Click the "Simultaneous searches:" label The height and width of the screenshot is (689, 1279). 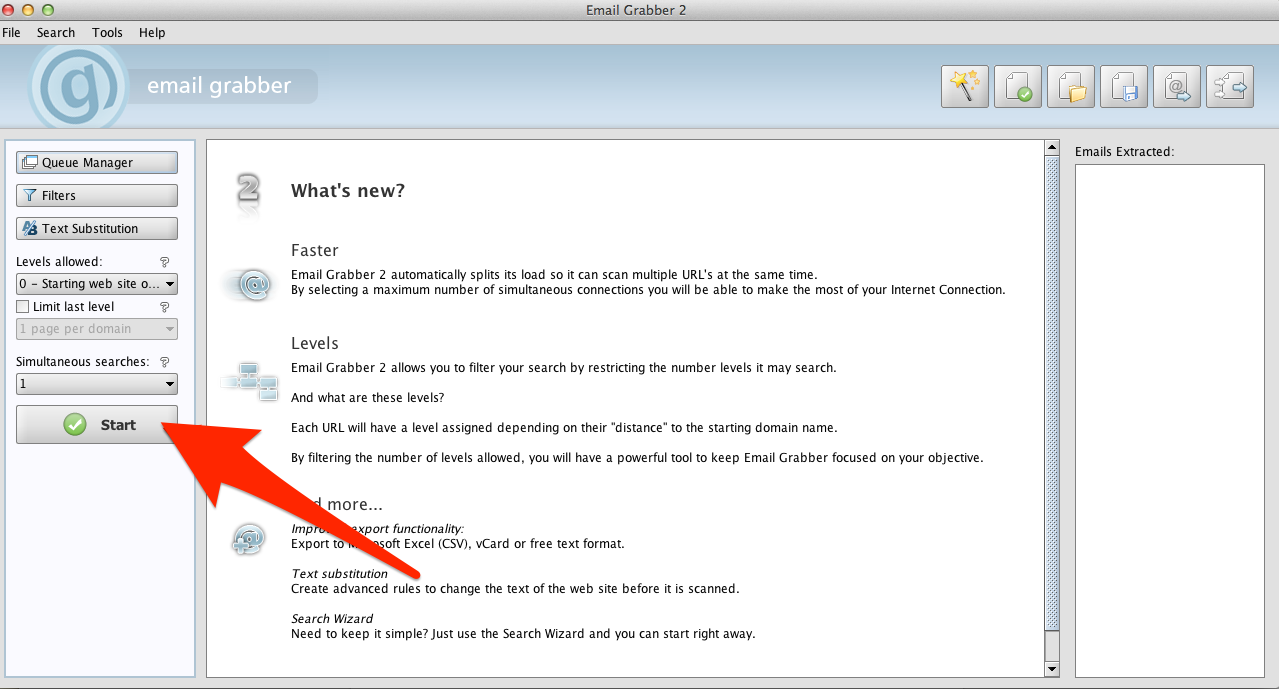pos(82,361)
